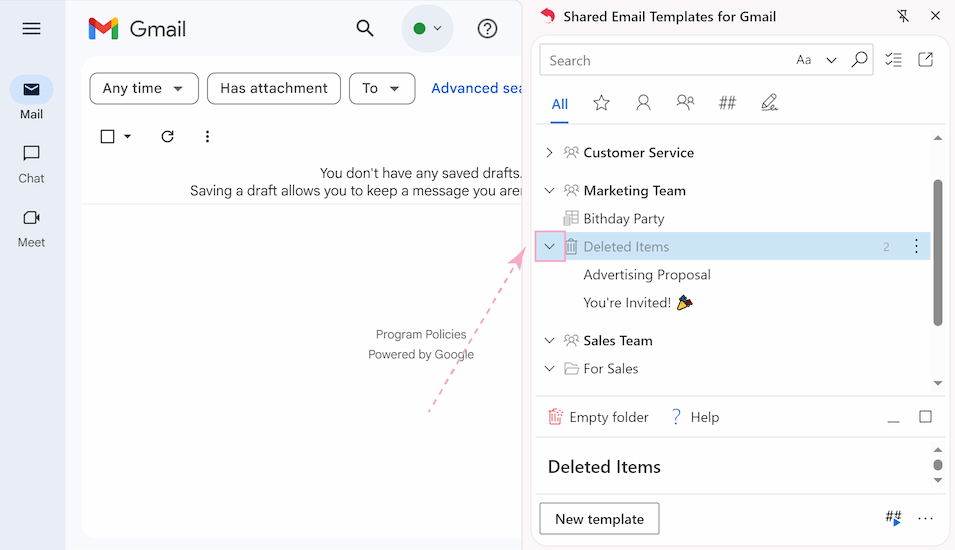Image resolution: width=955 pixels, height=550 pixels.
Task: Toggle the Has attachment filter chip
Action: [273, 88]
